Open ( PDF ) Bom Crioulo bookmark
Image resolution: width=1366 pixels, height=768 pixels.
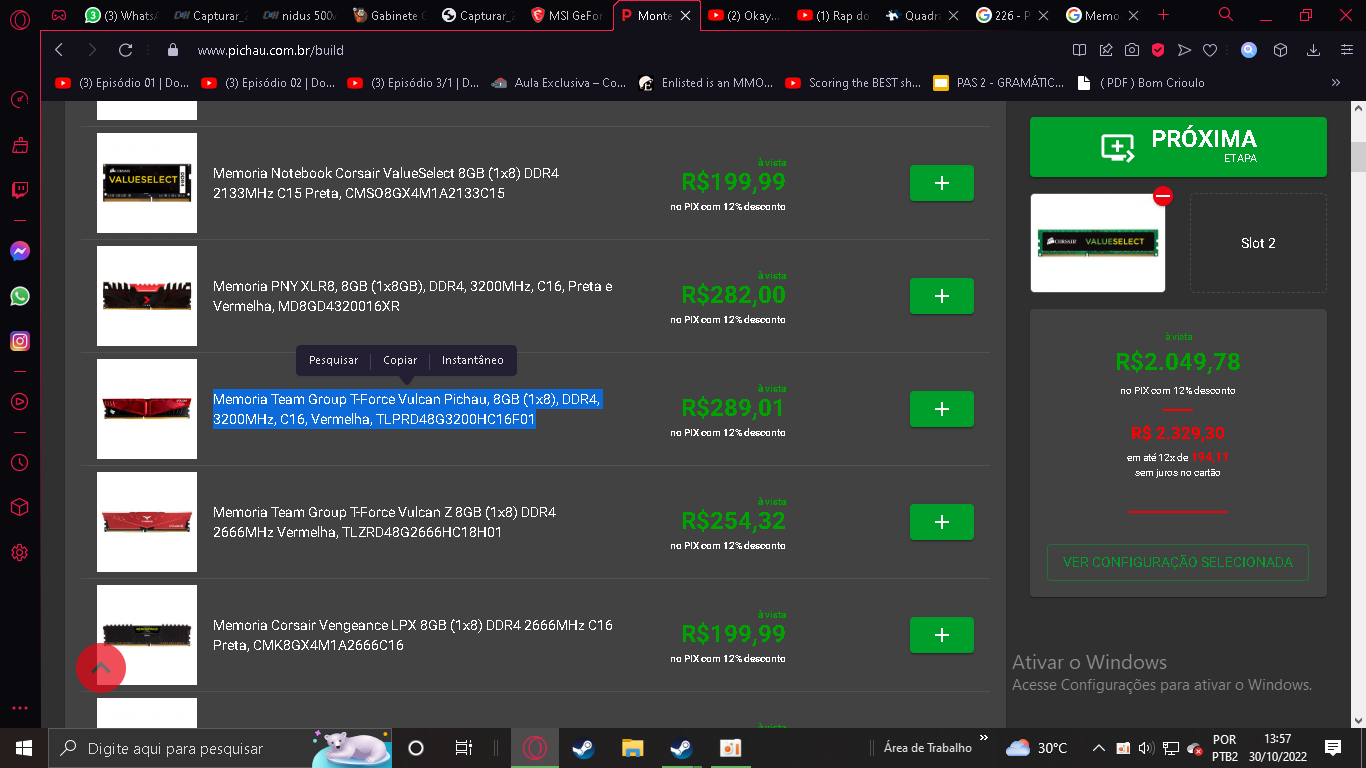pos(1141,83)
